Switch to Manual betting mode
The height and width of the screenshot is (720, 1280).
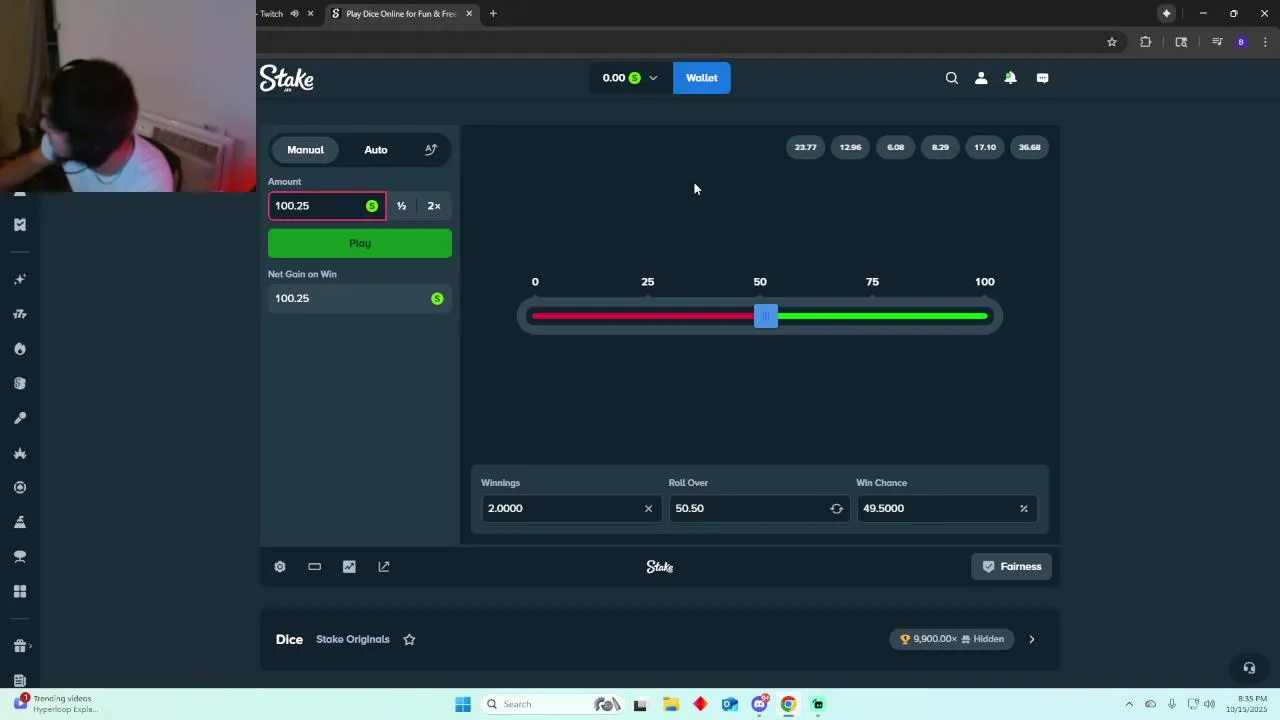click(305, 150)
